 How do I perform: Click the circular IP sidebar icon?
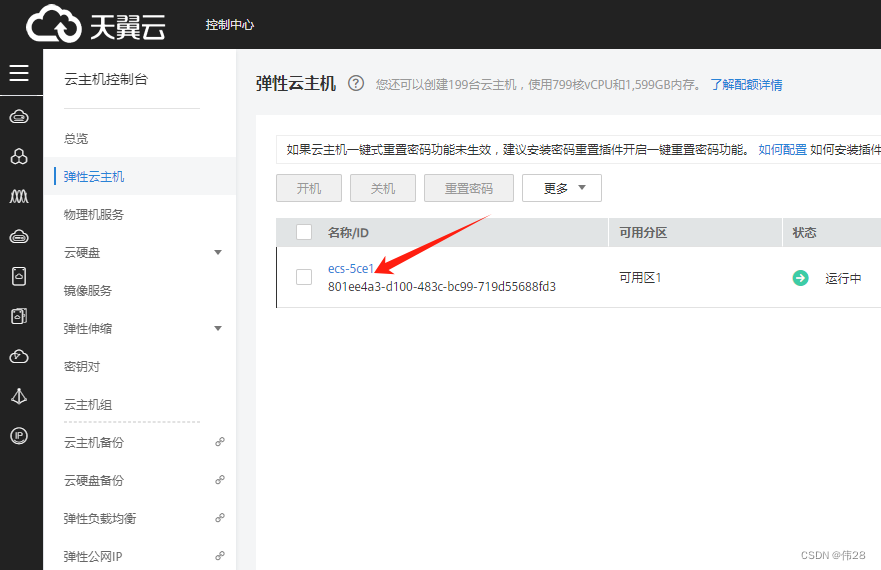click(19, 436)
